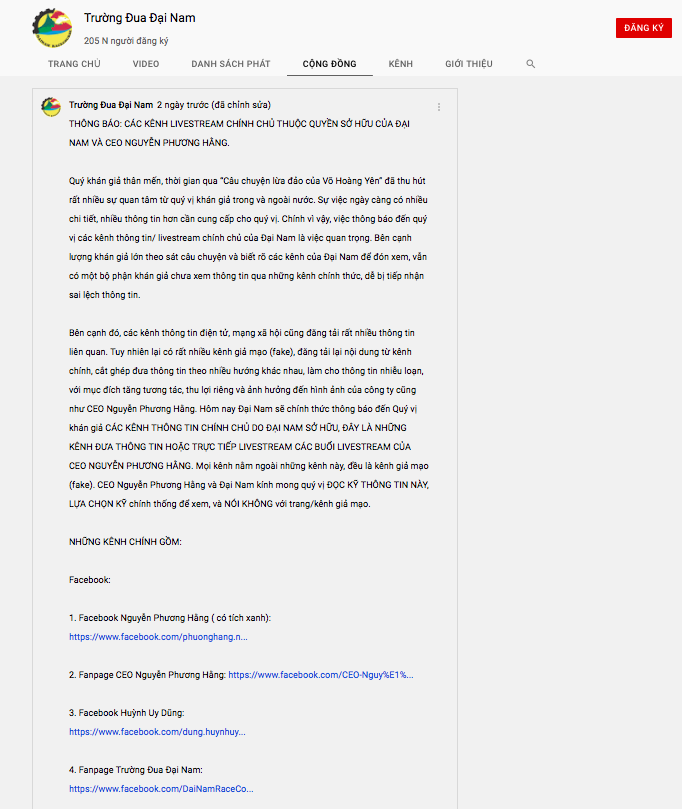Subscribe with the ĐĂNG KÝ button
The image size is (682, 809).
tap(643, 28)
